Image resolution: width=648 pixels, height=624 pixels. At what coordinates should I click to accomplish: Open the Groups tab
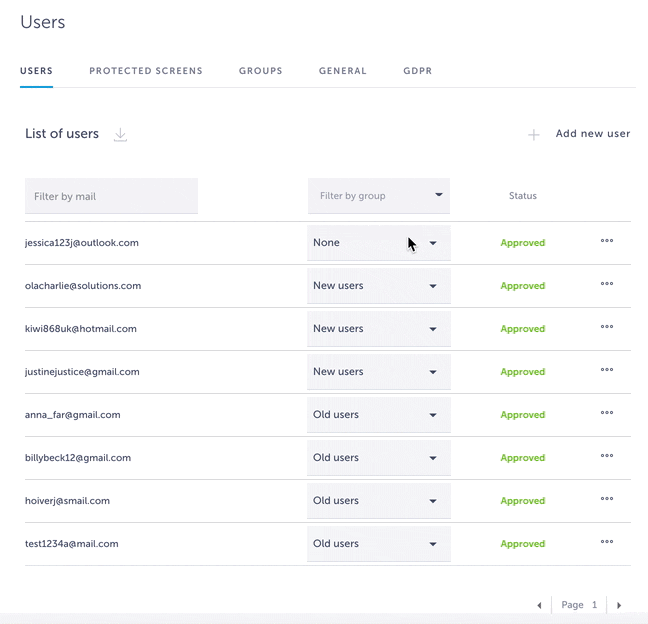(261, 71)
